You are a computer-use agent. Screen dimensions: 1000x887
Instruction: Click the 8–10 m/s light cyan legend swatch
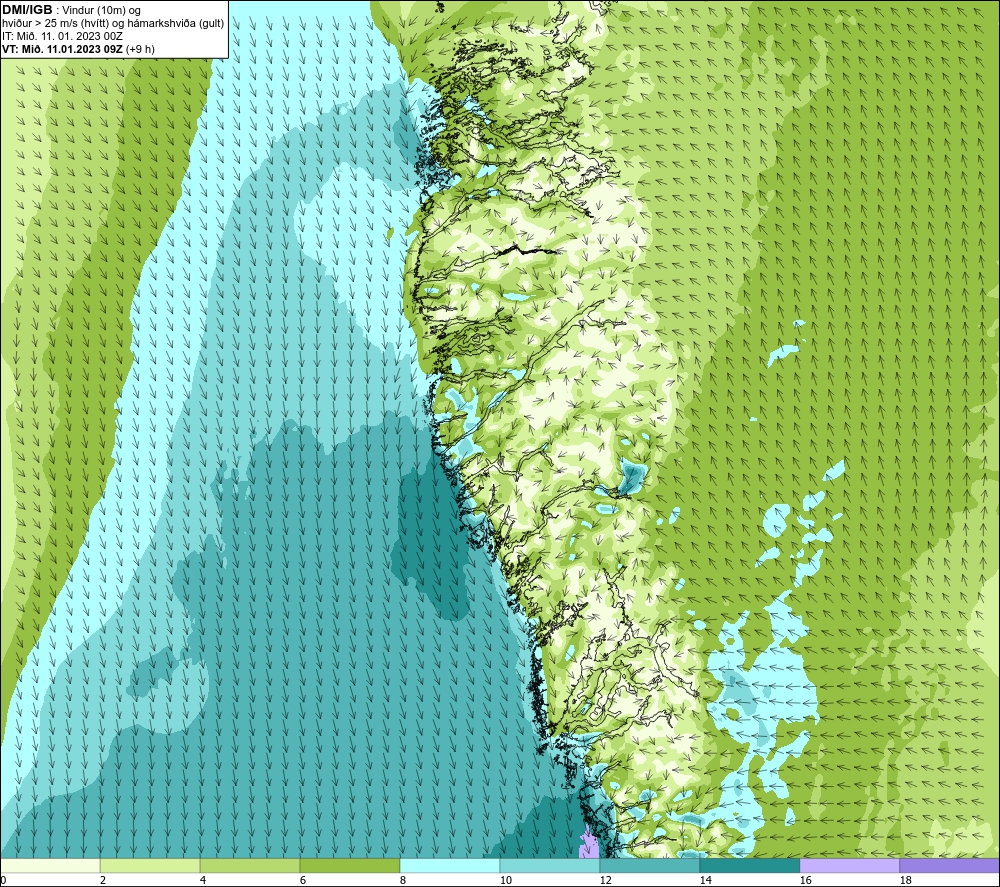coord(450,865)
